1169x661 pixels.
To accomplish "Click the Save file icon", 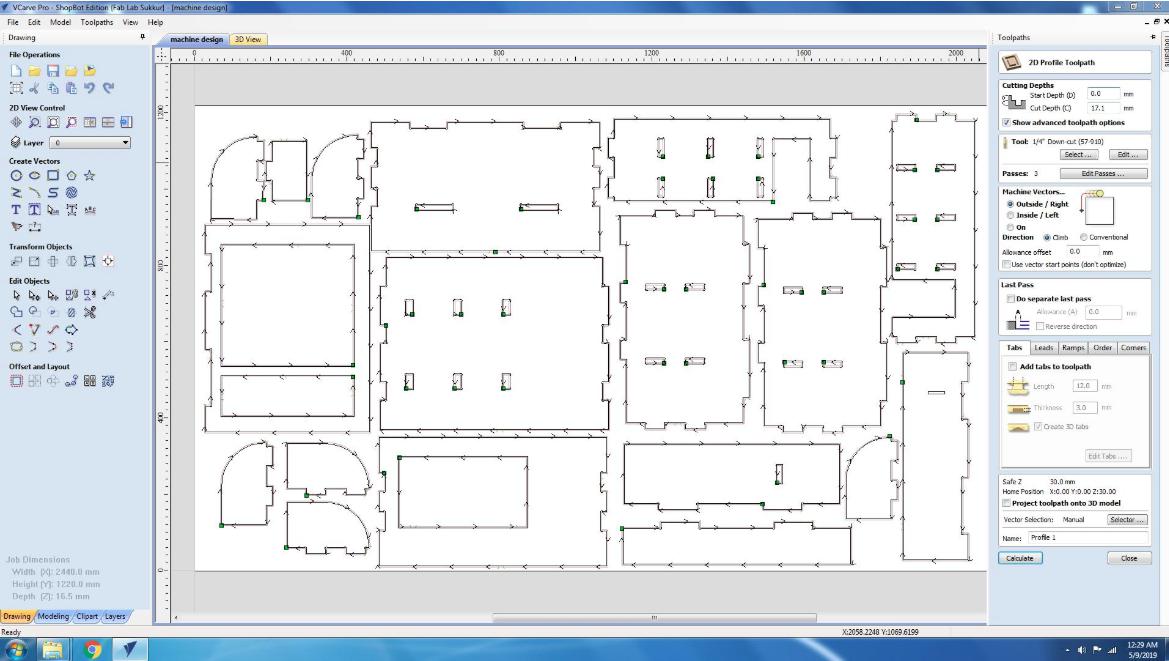I will pos(52,71).
